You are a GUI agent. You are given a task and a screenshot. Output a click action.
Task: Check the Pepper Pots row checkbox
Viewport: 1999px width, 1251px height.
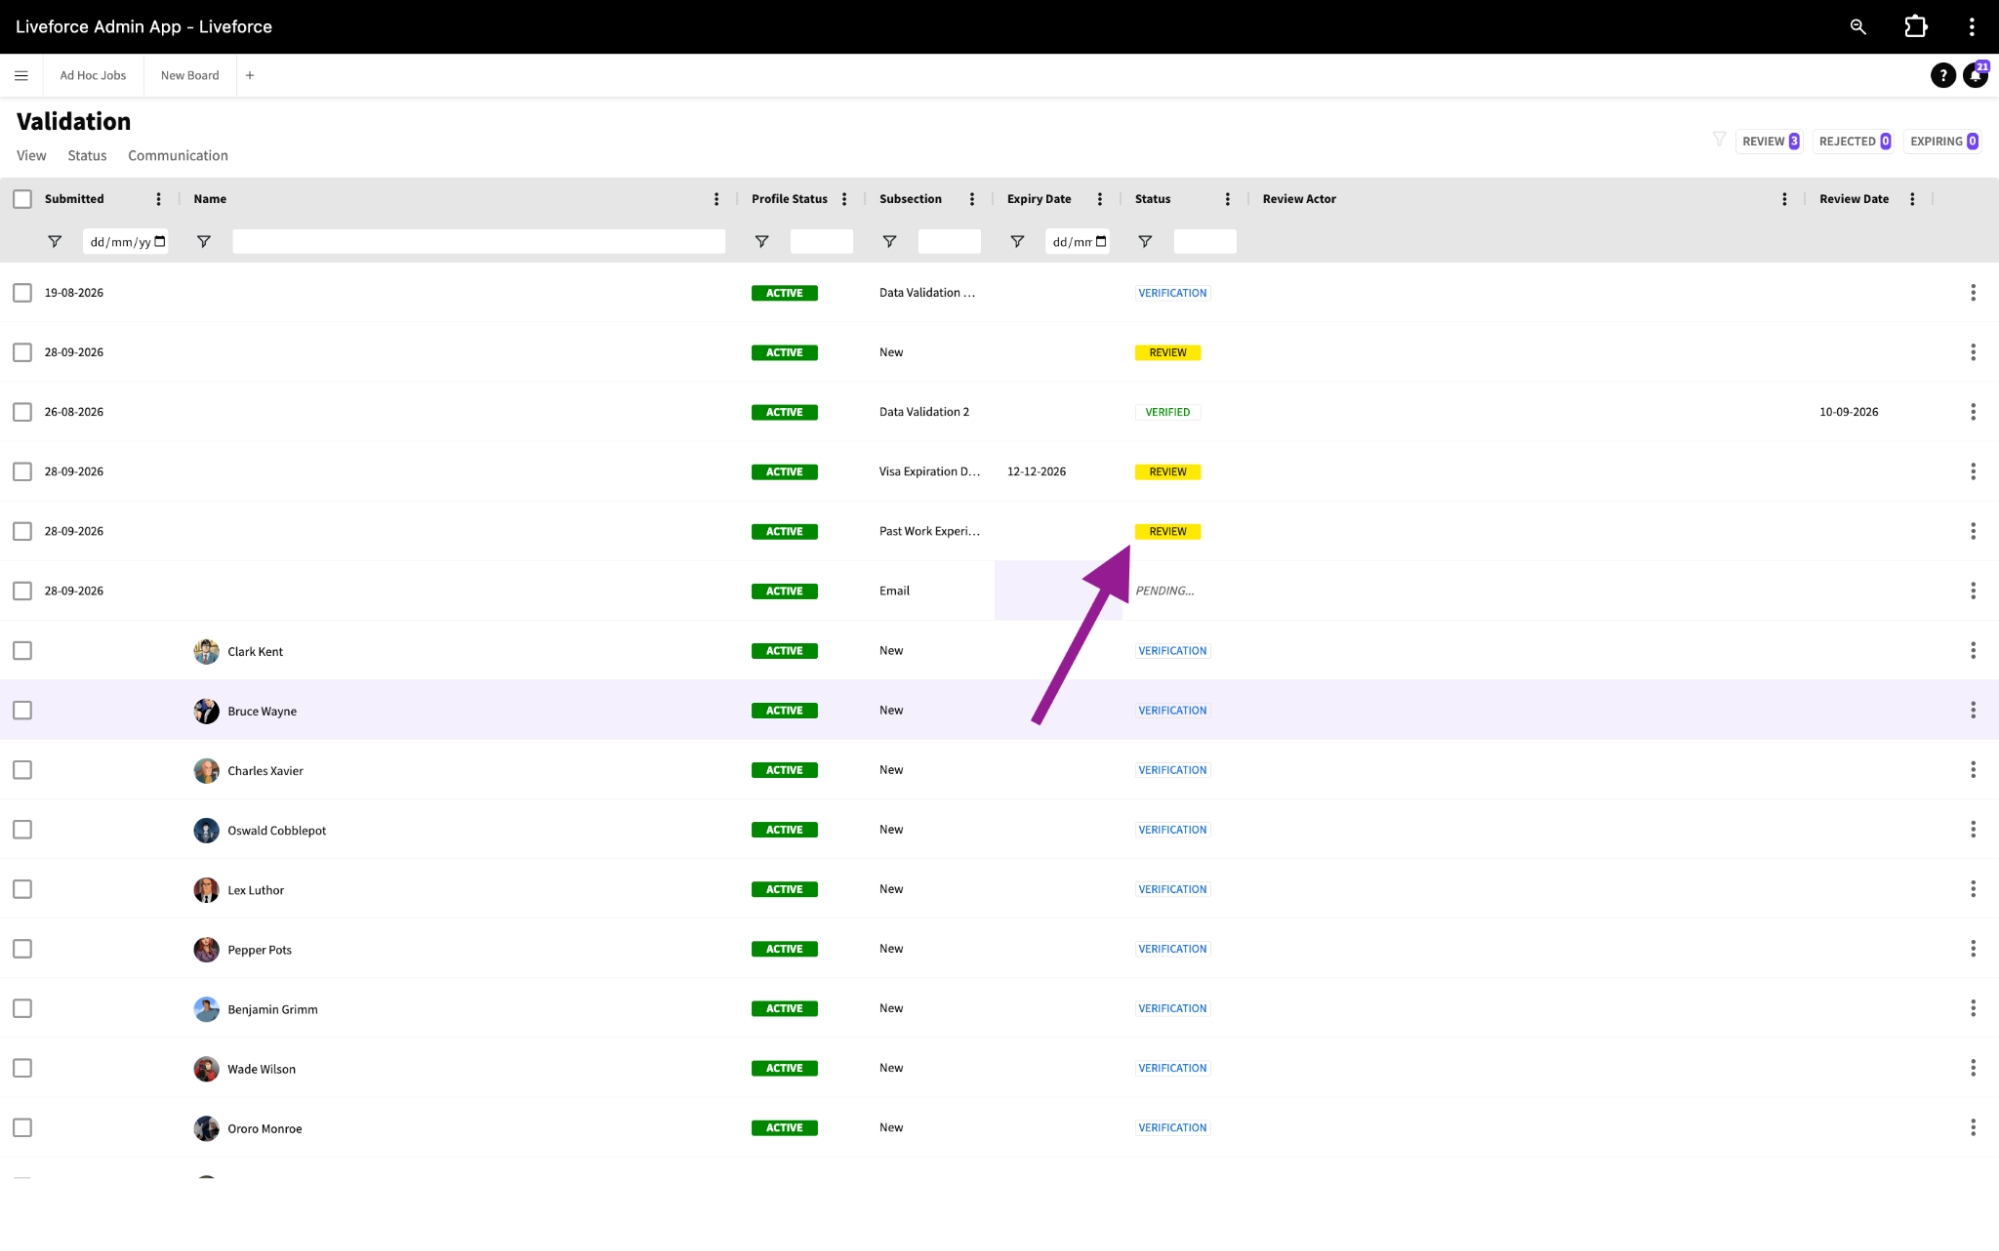pyautogui.click(x=22, y=948)
